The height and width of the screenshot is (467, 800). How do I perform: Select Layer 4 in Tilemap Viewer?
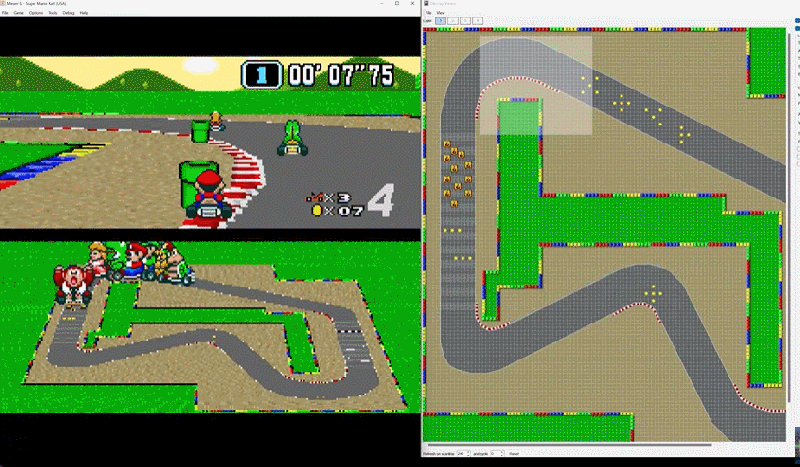tap(478, 21)
